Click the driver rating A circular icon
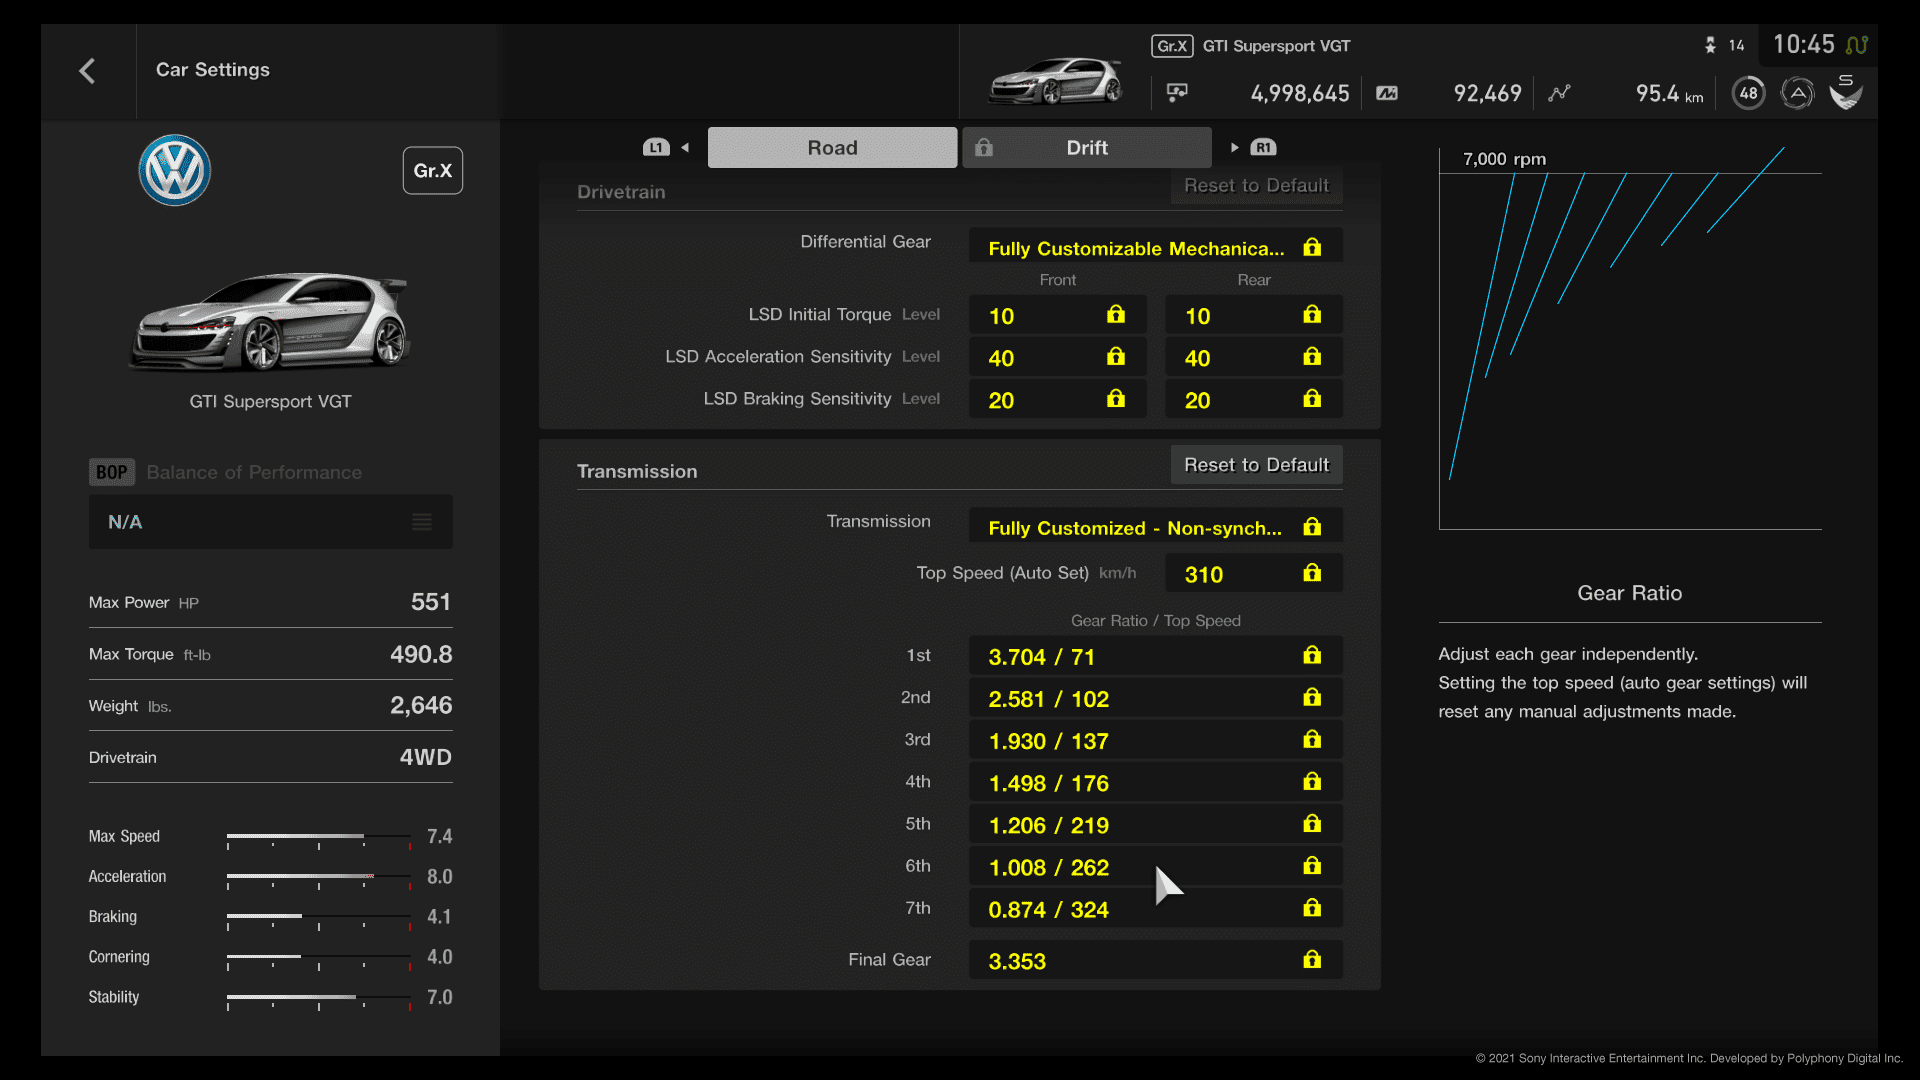 tap(1797, 93)
